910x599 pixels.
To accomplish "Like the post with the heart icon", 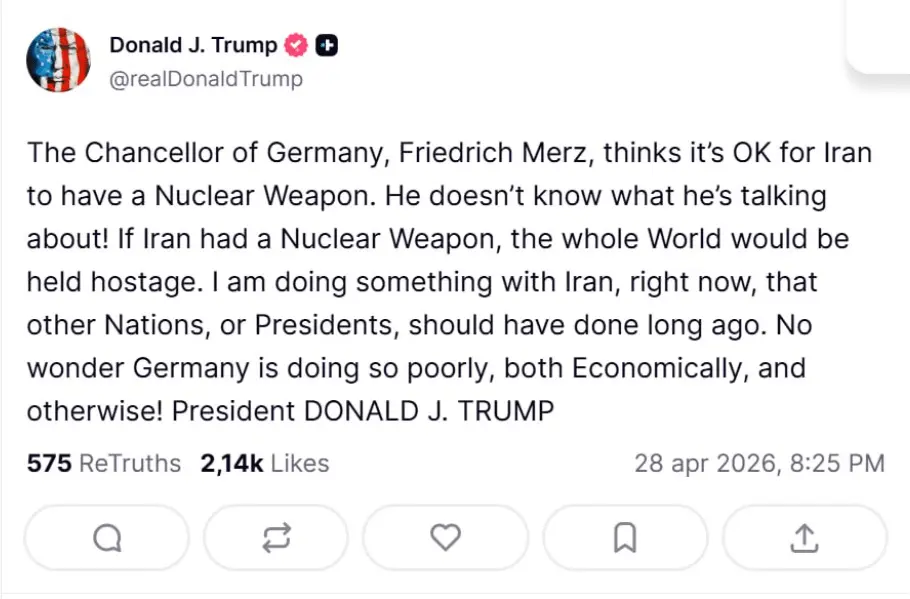I will [x=445, y=539].
